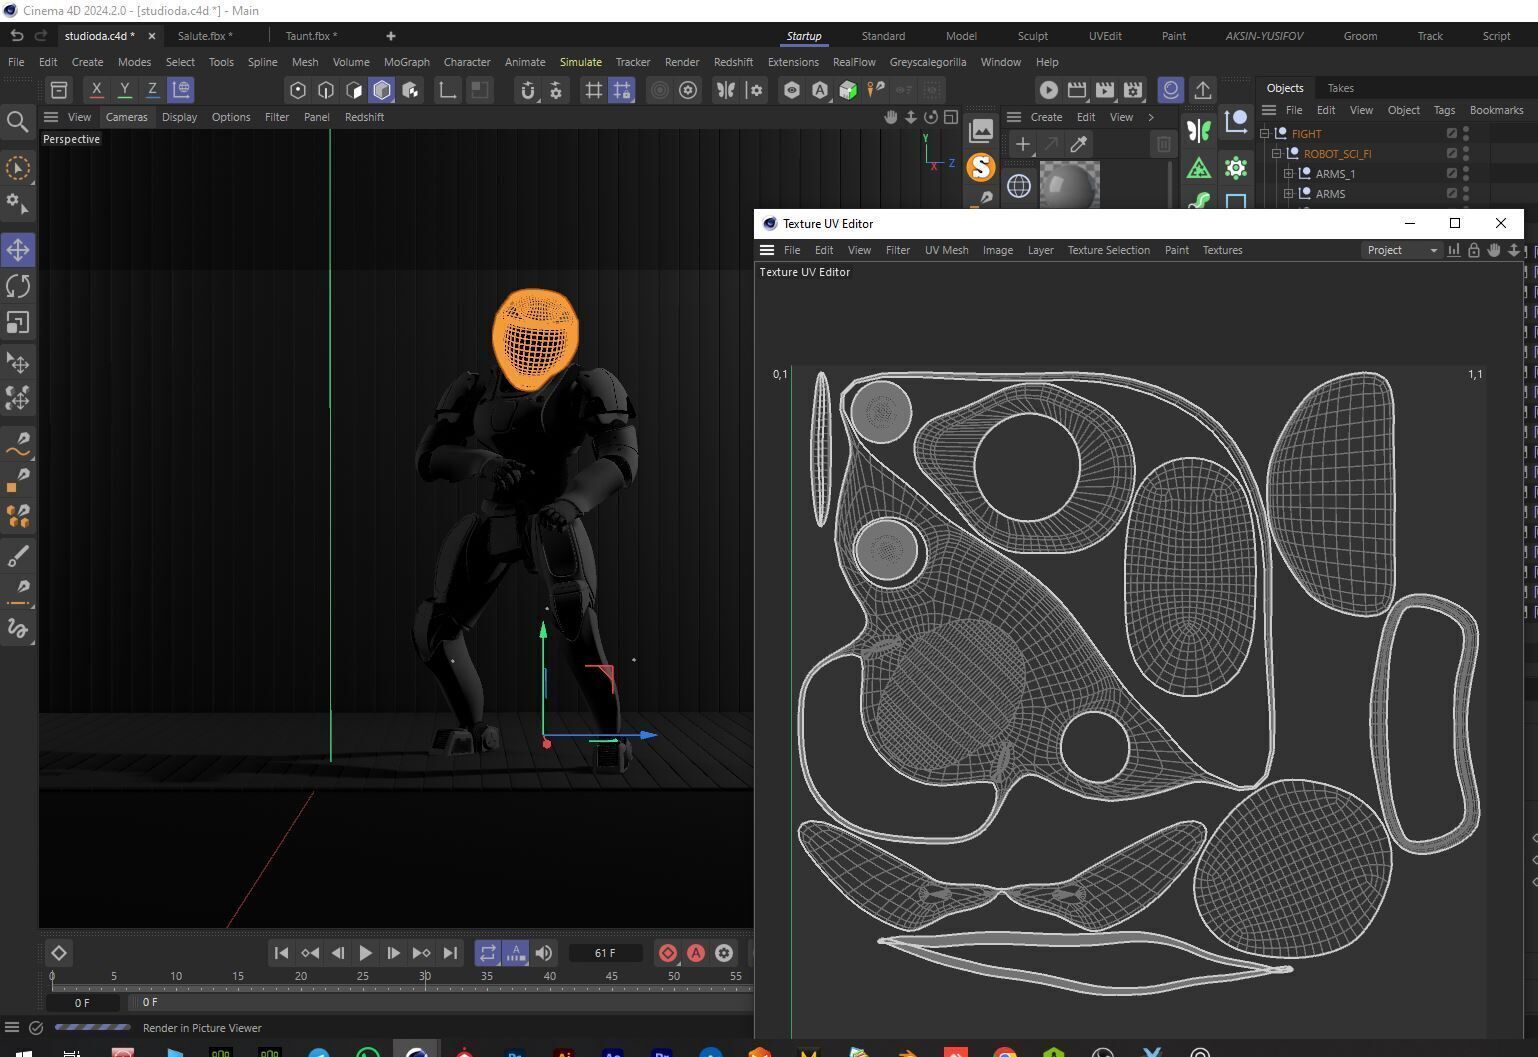Click the record active objects keyframe button

[x=667, y=953]
